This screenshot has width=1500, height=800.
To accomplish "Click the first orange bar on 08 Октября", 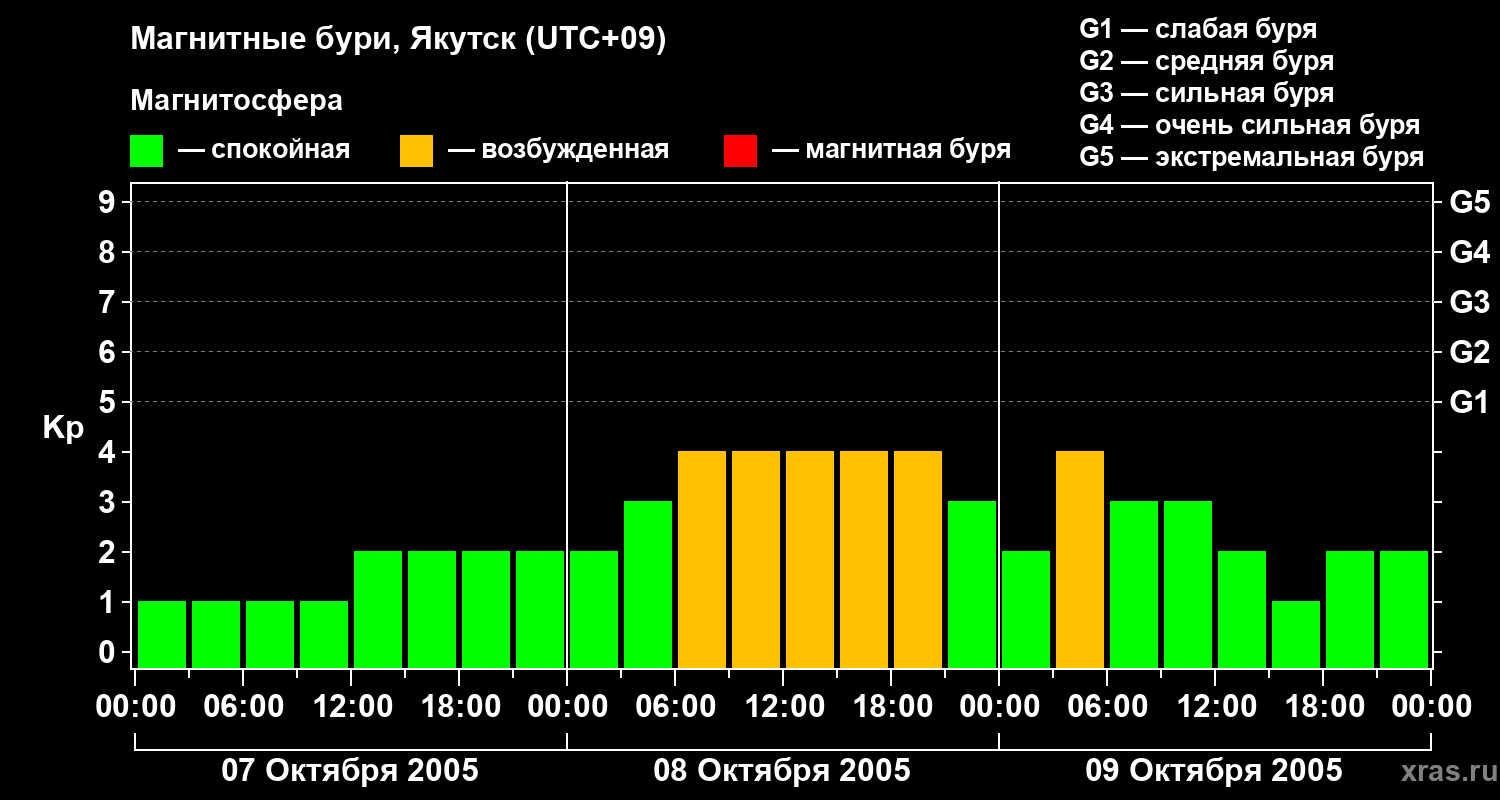I will 702,559.
